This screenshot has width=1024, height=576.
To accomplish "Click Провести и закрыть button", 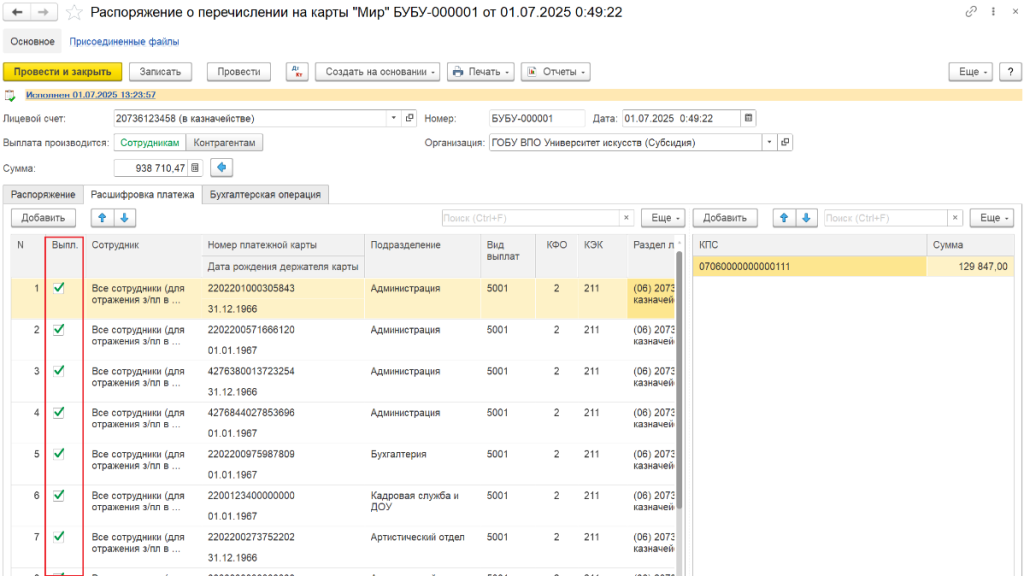I will pyautogui.click(x=63, y=72).
